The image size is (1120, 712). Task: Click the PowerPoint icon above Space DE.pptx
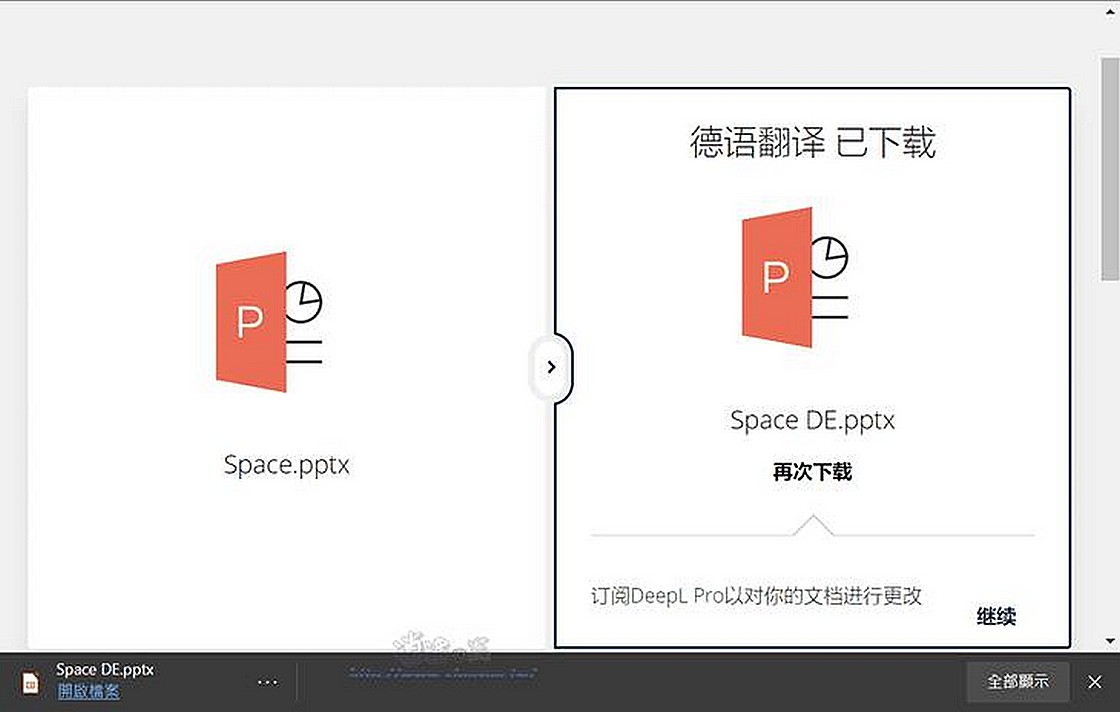[x=795, y=277]
